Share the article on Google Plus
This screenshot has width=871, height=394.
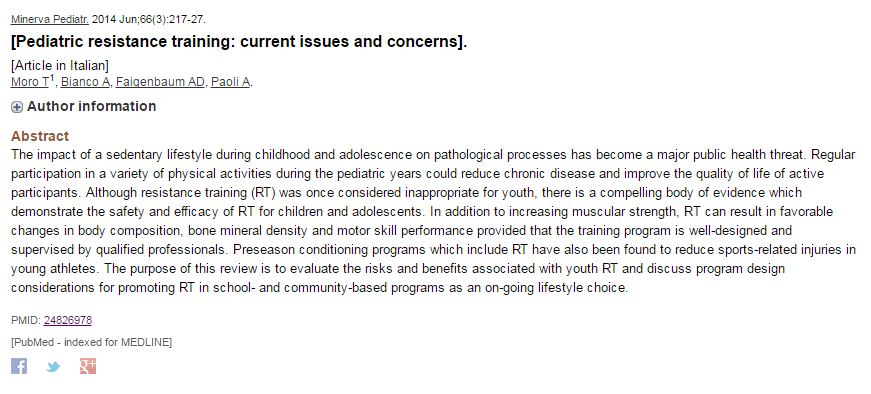point(88,366)
